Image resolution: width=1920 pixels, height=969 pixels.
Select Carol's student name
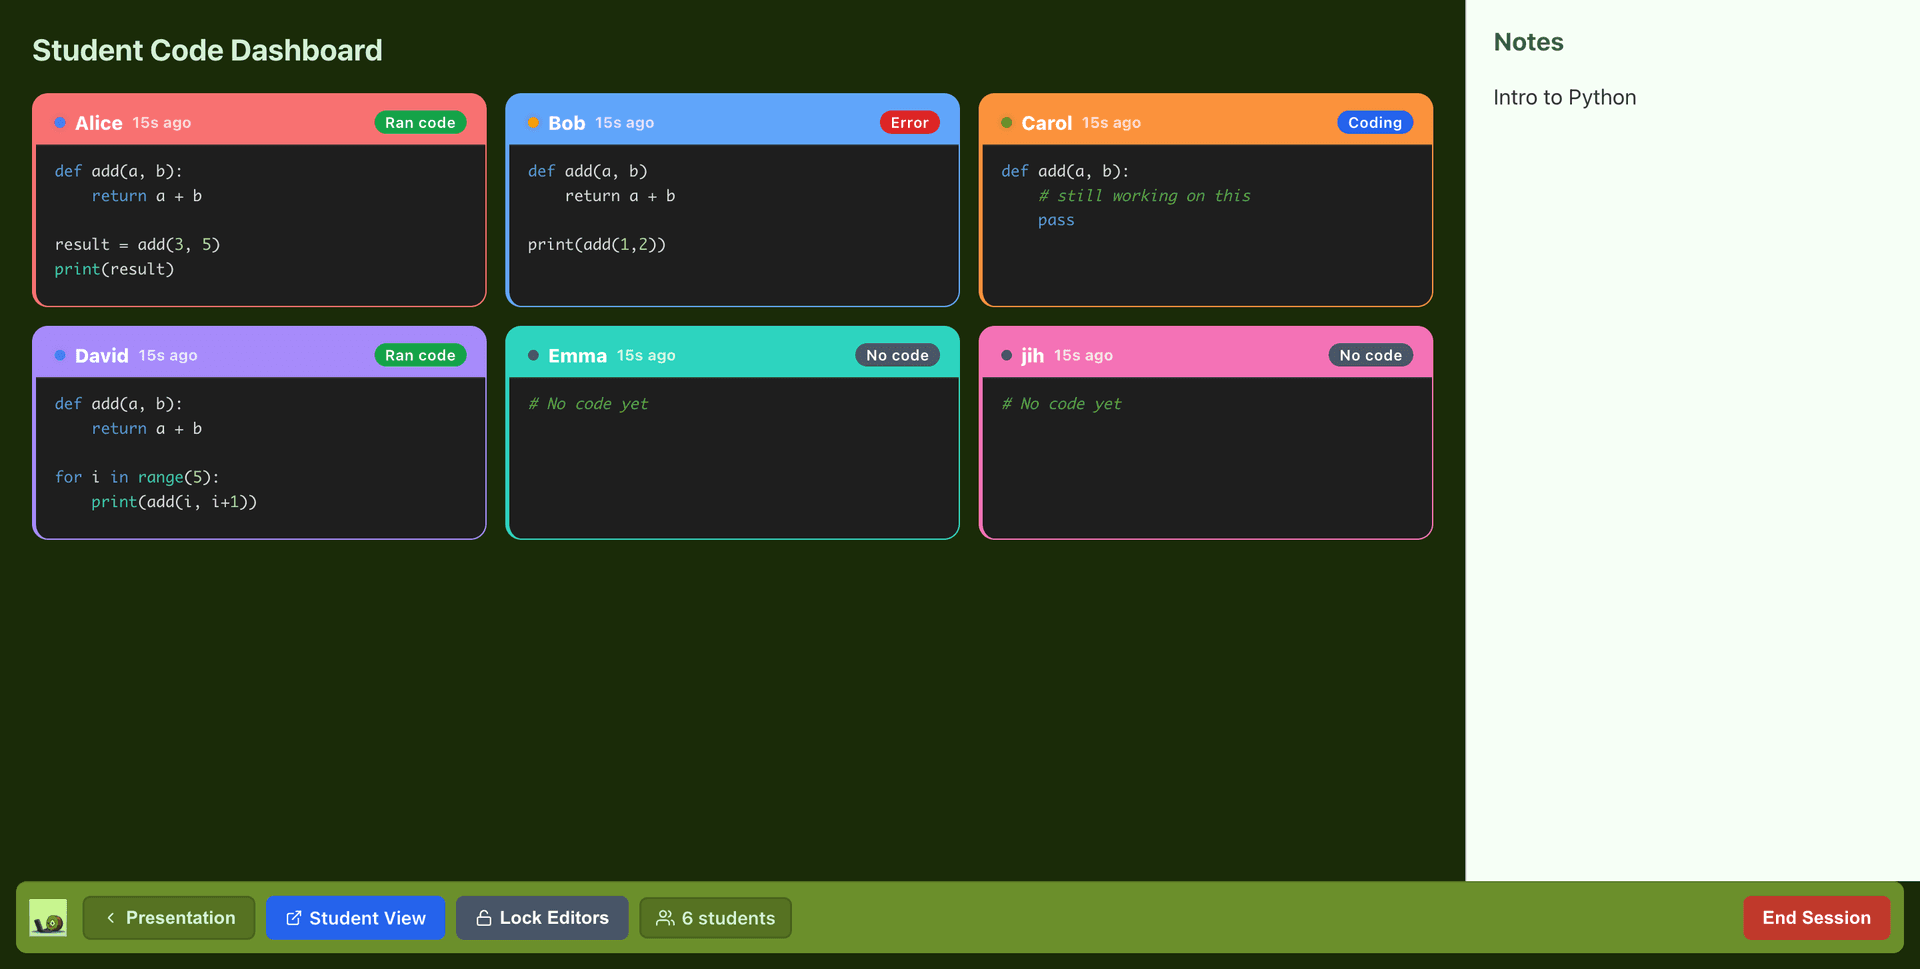tap(1046, 123)
